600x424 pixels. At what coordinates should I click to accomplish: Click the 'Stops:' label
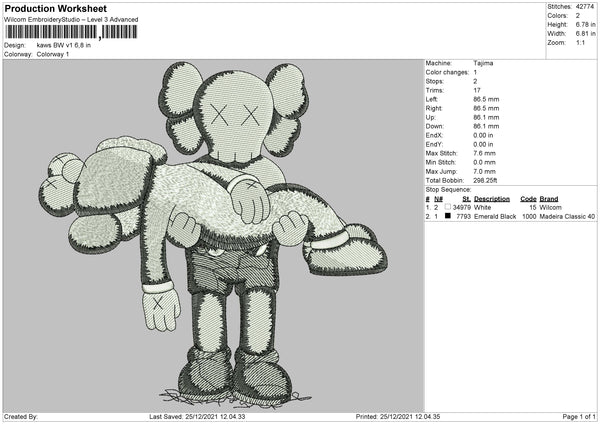(435, 82)
